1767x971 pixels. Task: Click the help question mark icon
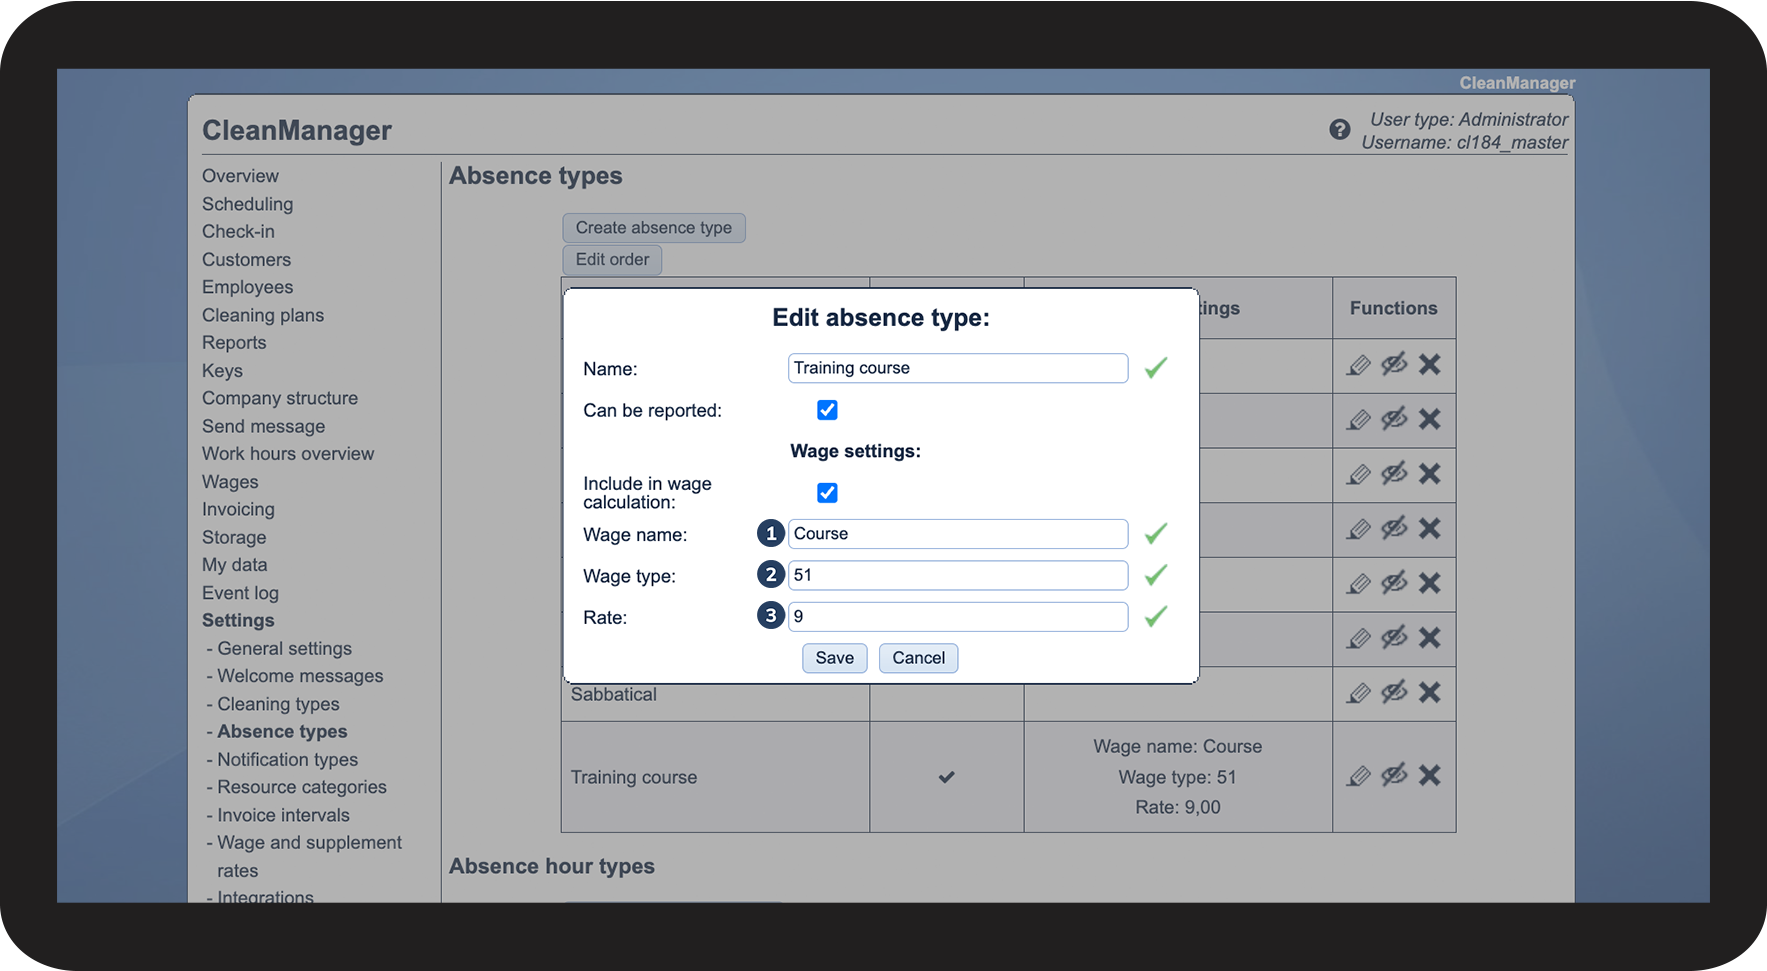click(x=1339, y=130)
